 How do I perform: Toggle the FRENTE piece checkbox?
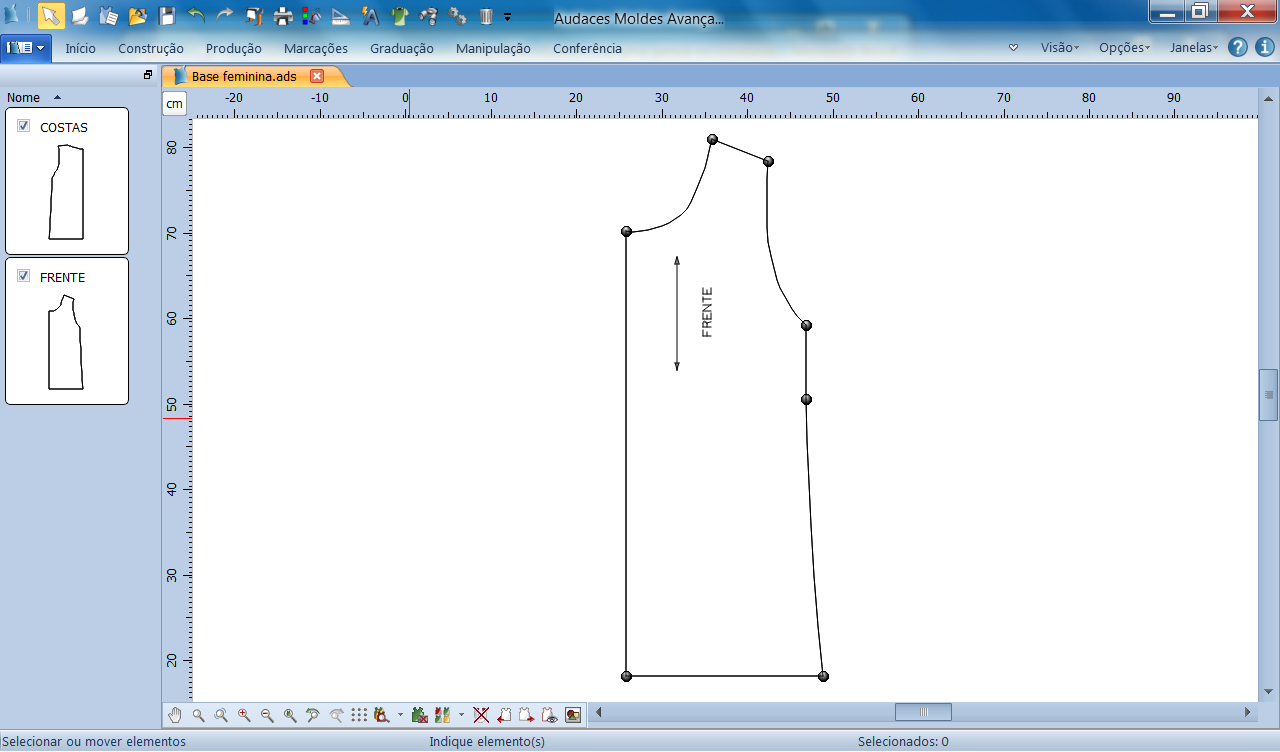pyautogui.click(x=24, y=276)
